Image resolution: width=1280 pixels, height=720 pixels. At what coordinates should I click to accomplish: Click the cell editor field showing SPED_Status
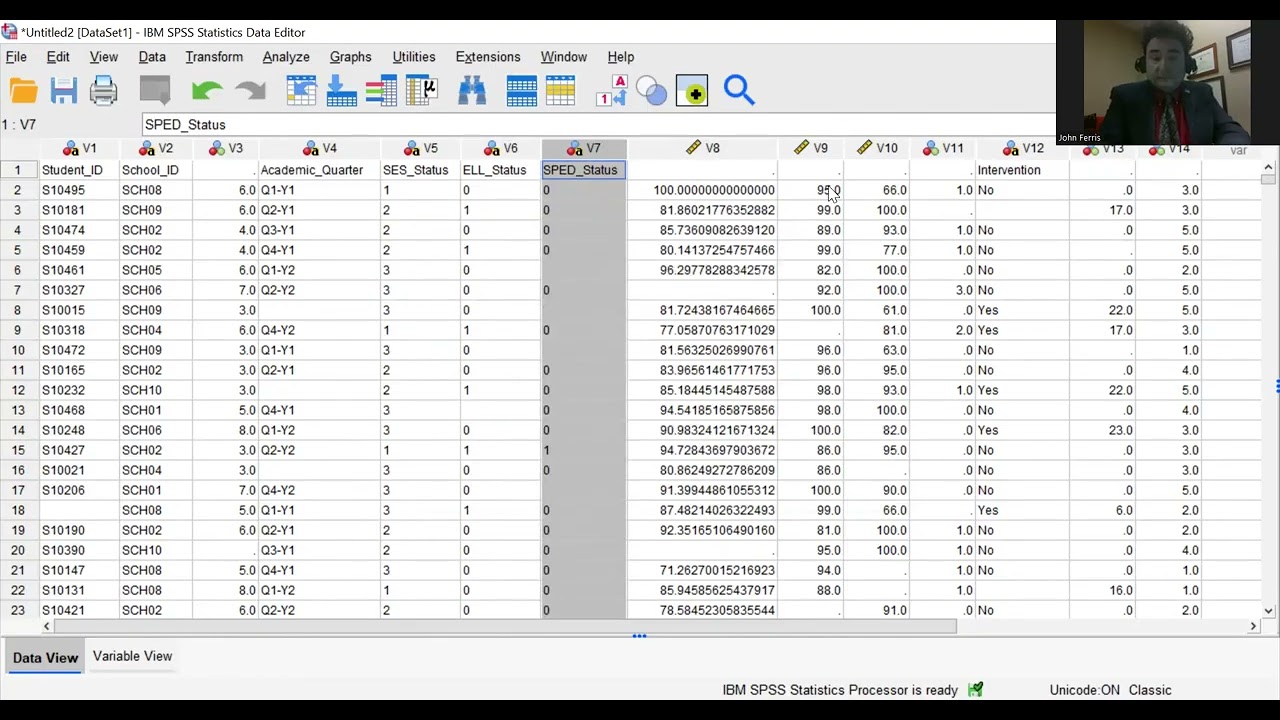pos(598,125)
